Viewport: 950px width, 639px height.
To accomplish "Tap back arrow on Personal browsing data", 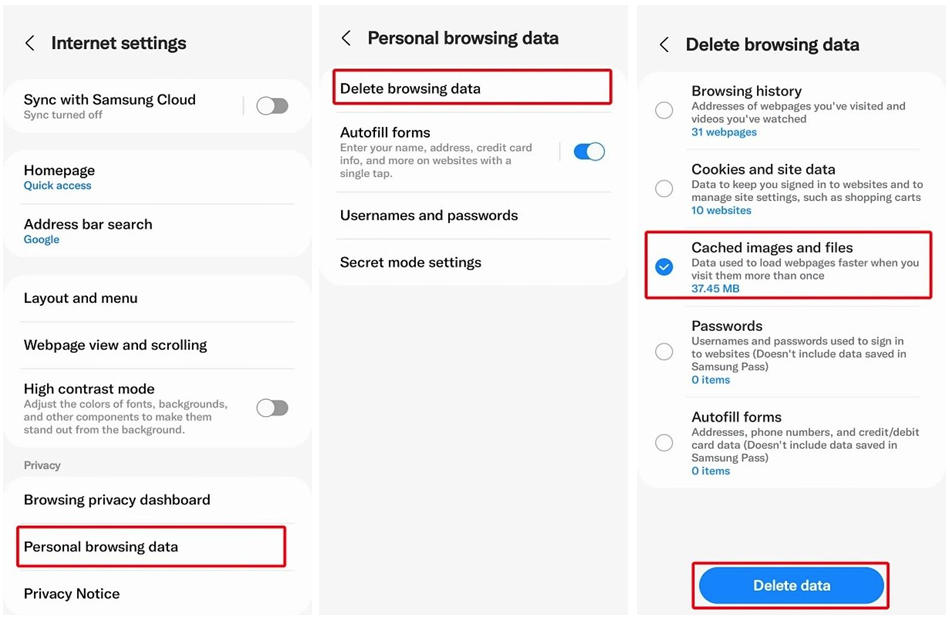I will [x=346, y=38].
